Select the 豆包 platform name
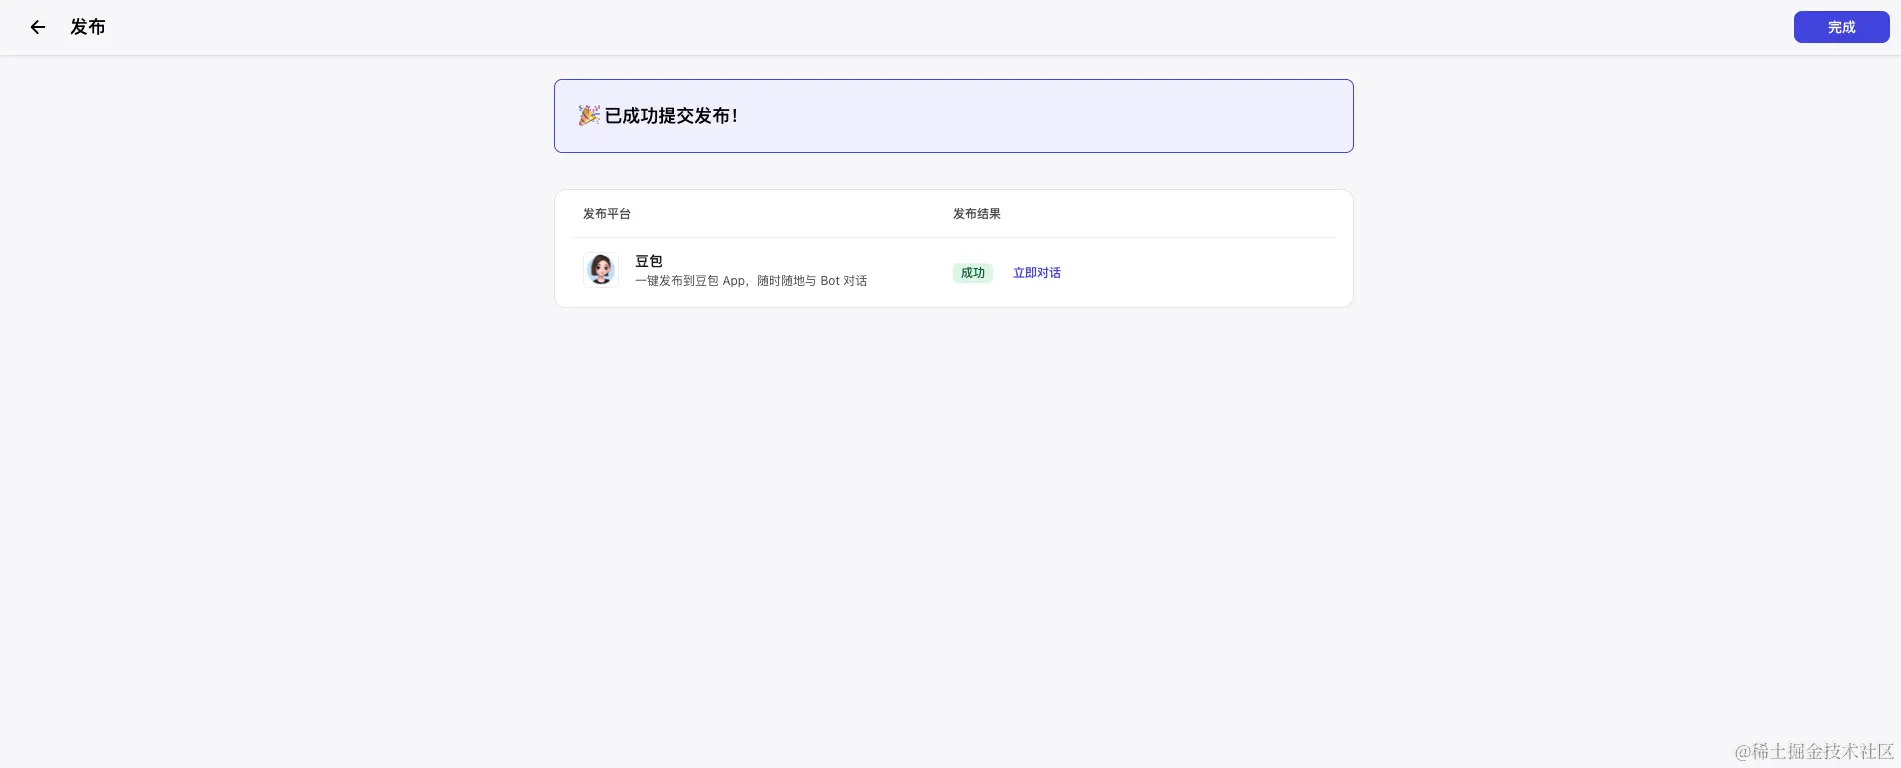 649,261
